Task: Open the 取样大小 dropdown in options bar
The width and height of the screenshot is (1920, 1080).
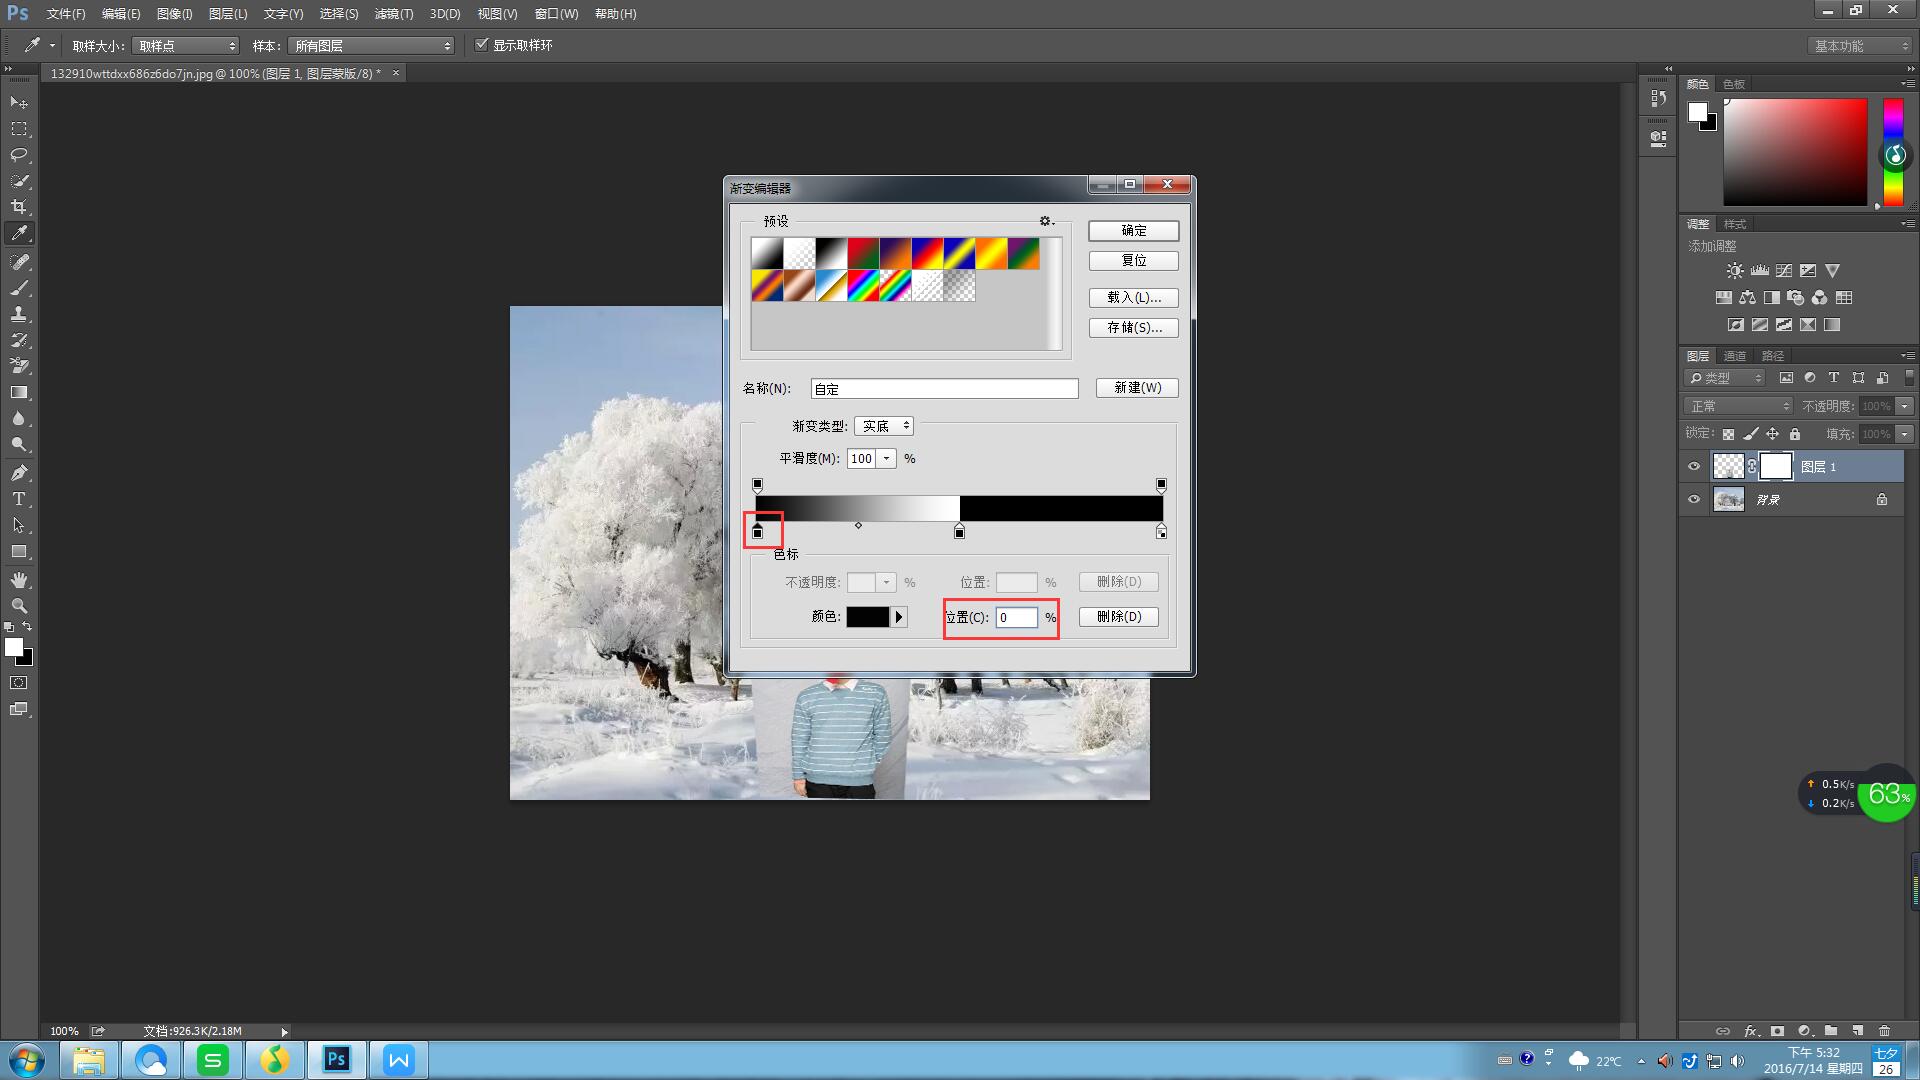Action: pos(186,46)
